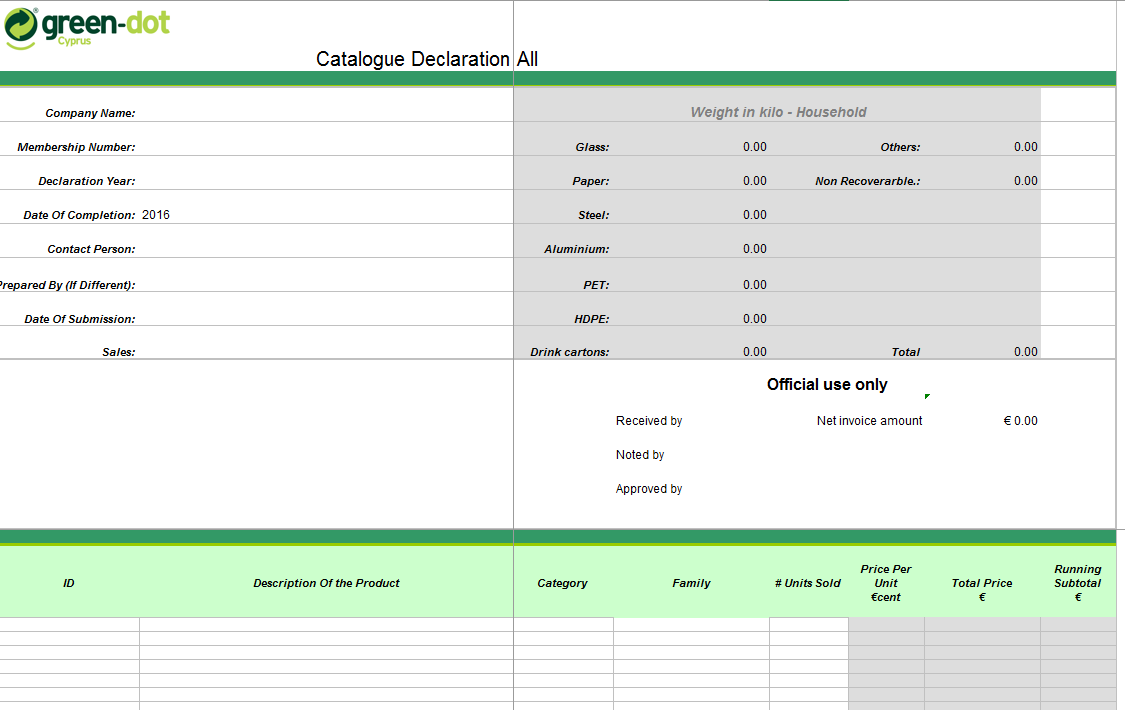Click the Category column header
1125x710 pixels.
[x=562, y=583]
